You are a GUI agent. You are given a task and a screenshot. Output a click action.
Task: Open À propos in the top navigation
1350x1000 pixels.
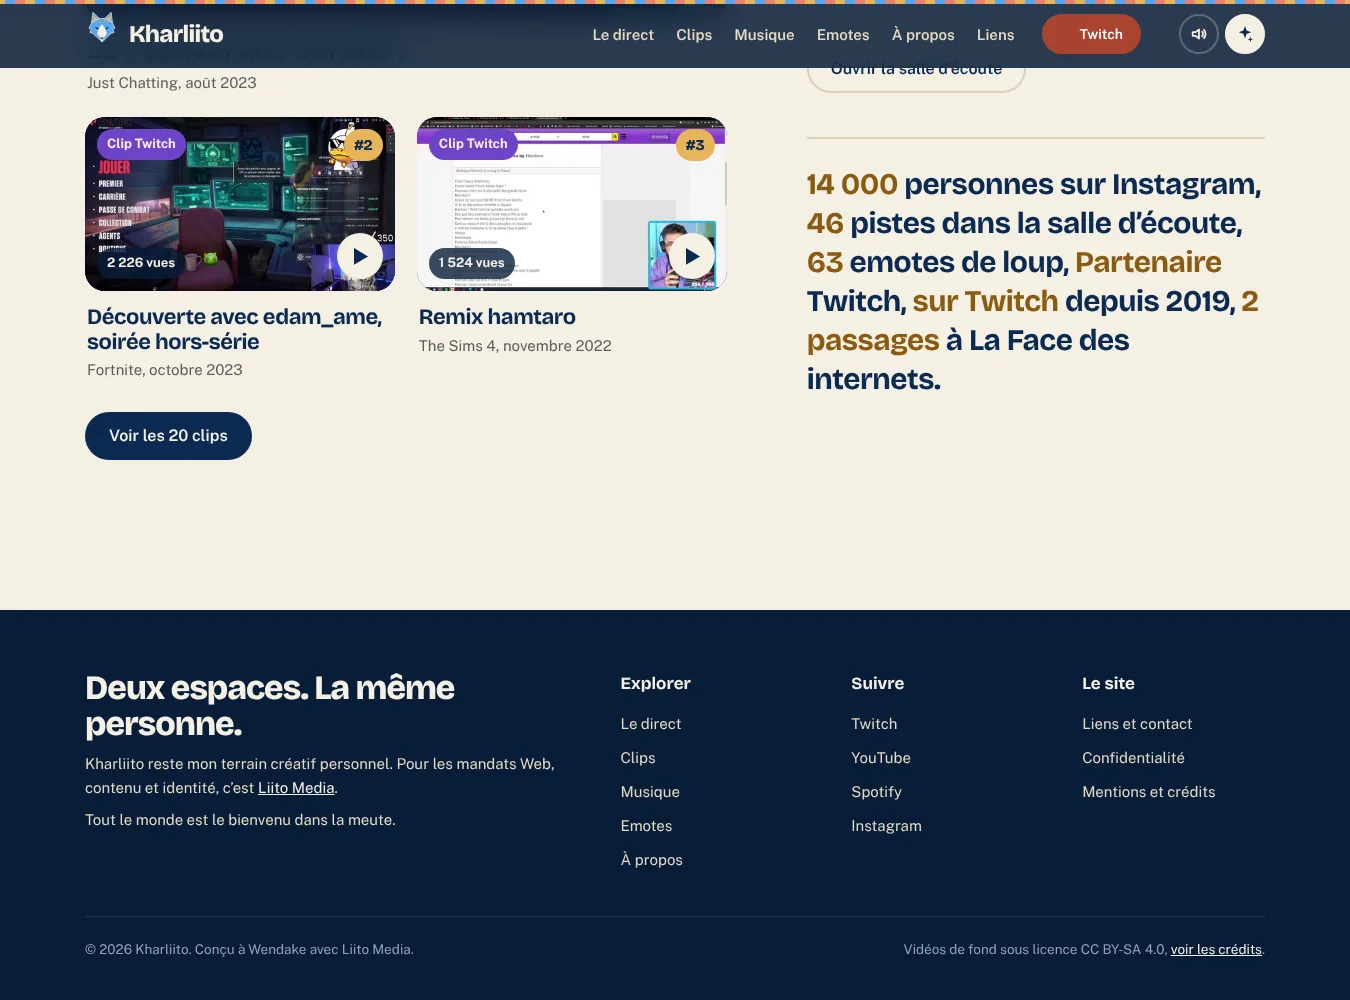click(923, 35)
